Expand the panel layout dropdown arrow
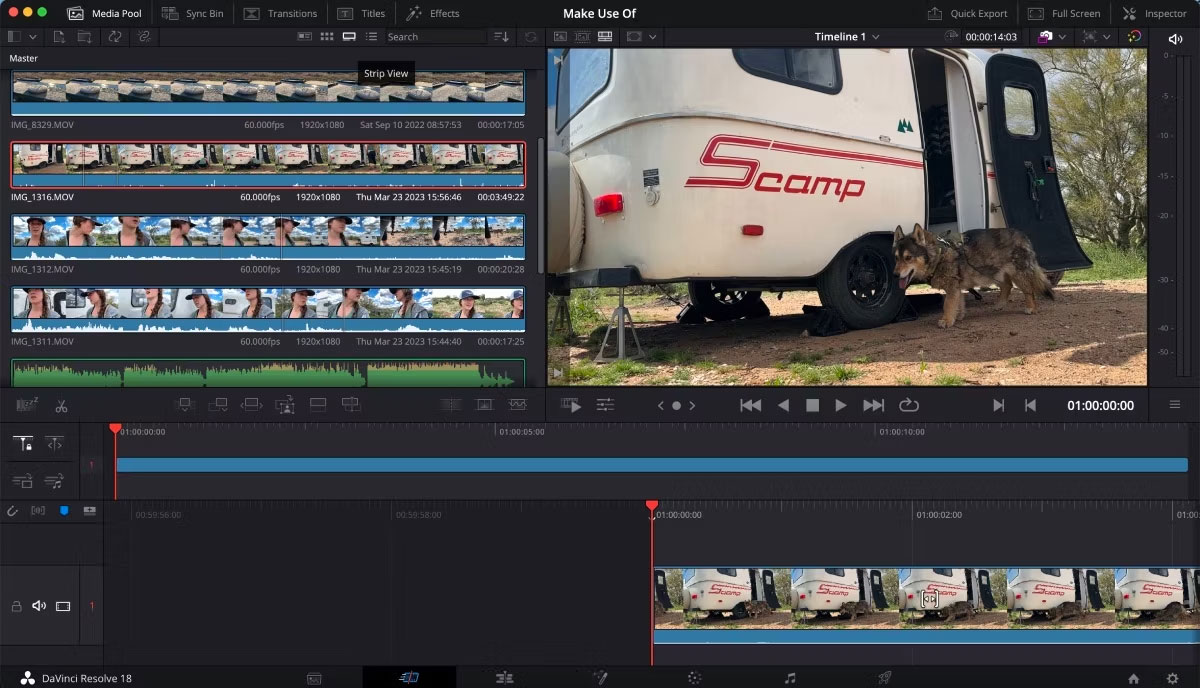This screenshot has height=688, width=1200. point(33,37)
